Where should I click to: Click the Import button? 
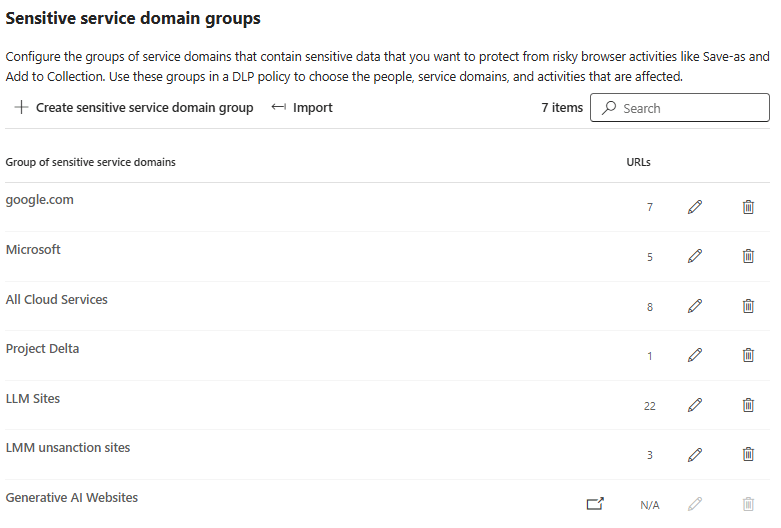tap(302, 108)
